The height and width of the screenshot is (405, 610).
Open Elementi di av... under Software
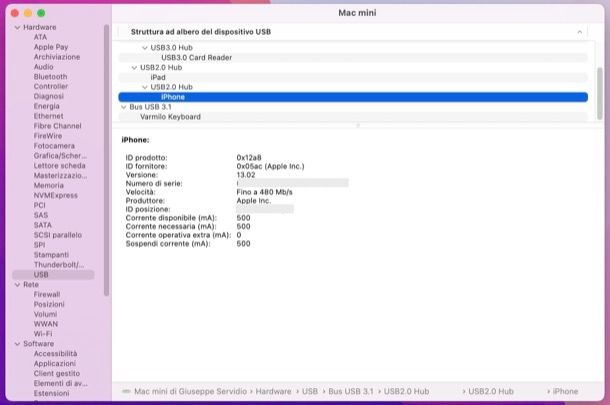click(60, 384)
